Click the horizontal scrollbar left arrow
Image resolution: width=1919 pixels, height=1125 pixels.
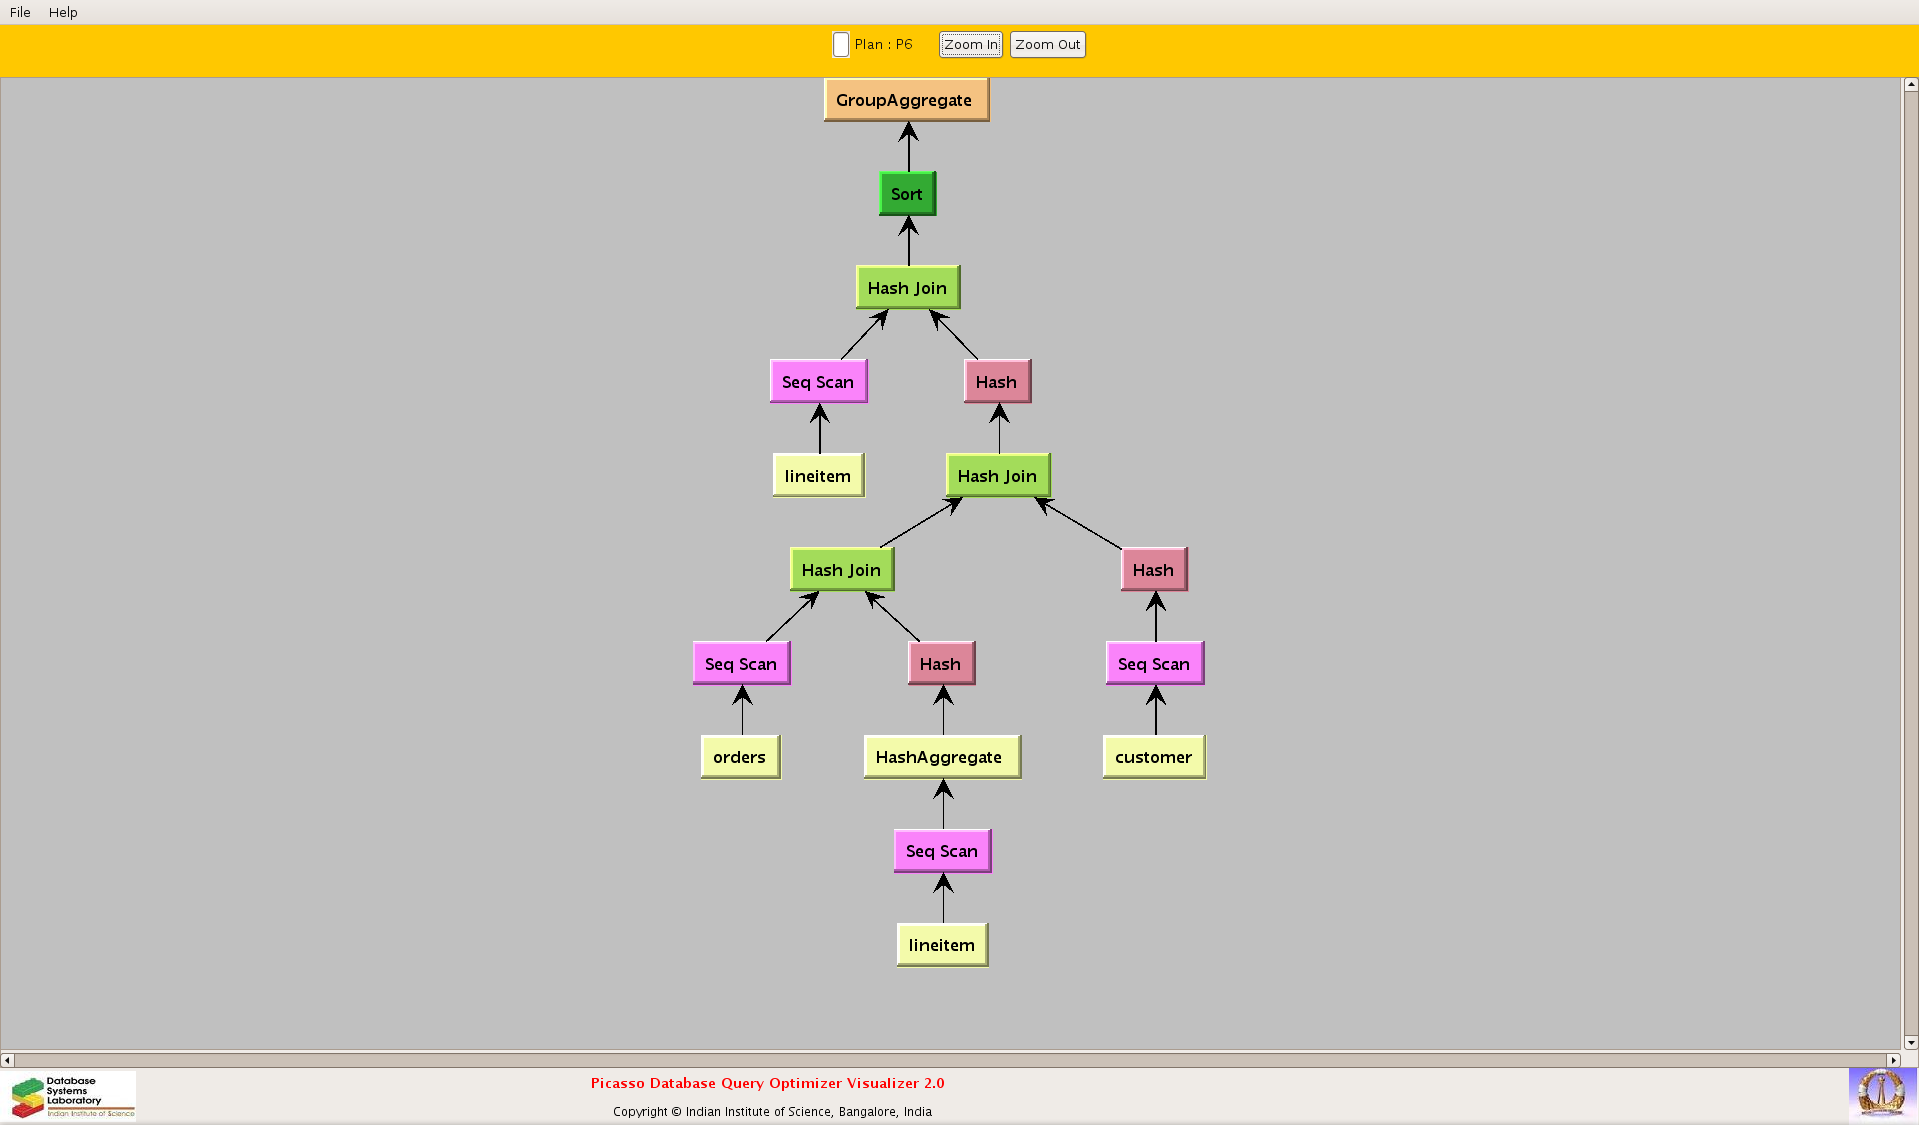tap(7, 1060)
